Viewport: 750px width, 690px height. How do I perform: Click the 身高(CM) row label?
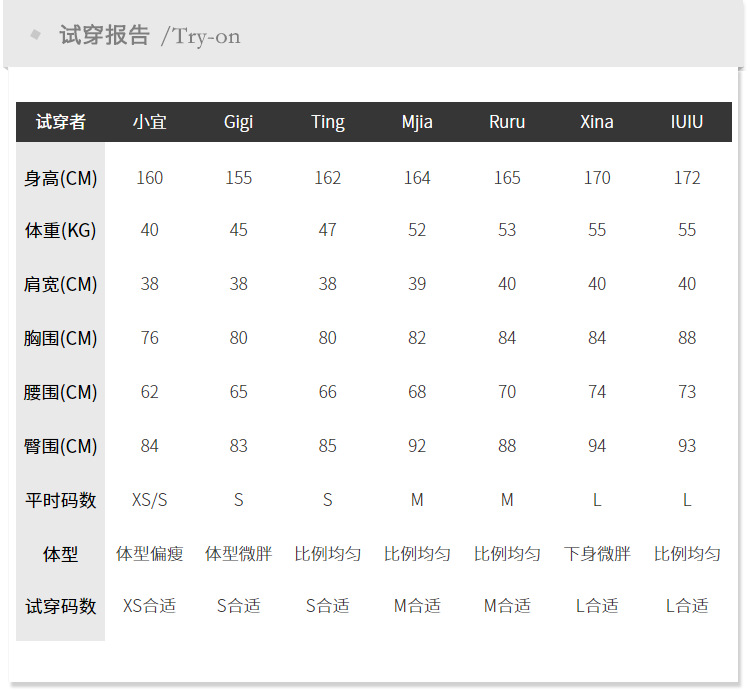click(x=61, y=178)
